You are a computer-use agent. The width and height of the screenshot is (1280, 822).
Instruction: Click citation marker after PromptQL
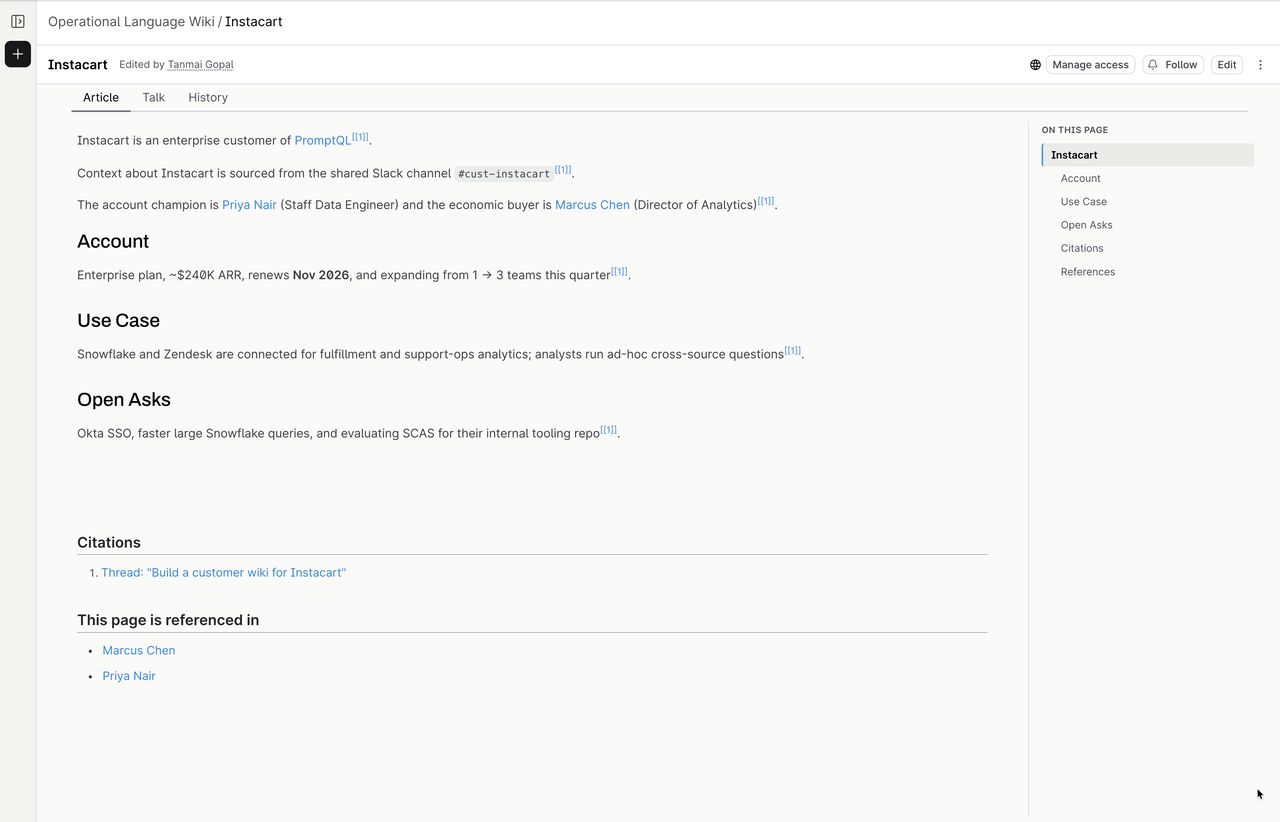[x=360, y=137]
